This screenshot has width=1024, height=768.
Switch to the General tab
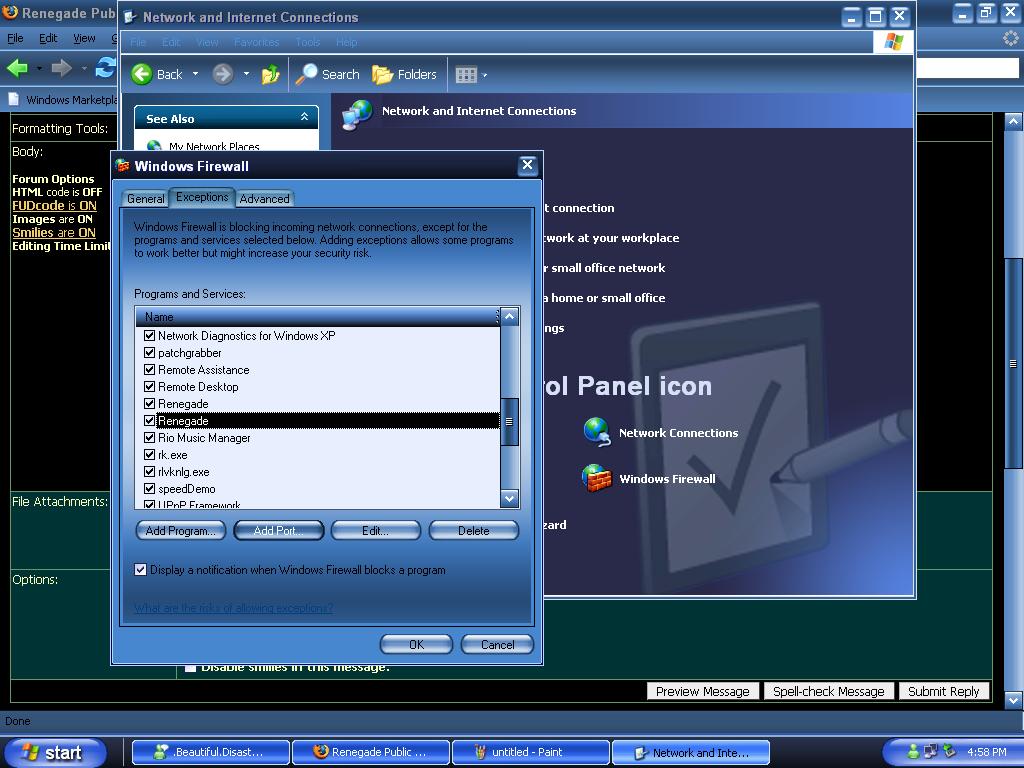146,199
